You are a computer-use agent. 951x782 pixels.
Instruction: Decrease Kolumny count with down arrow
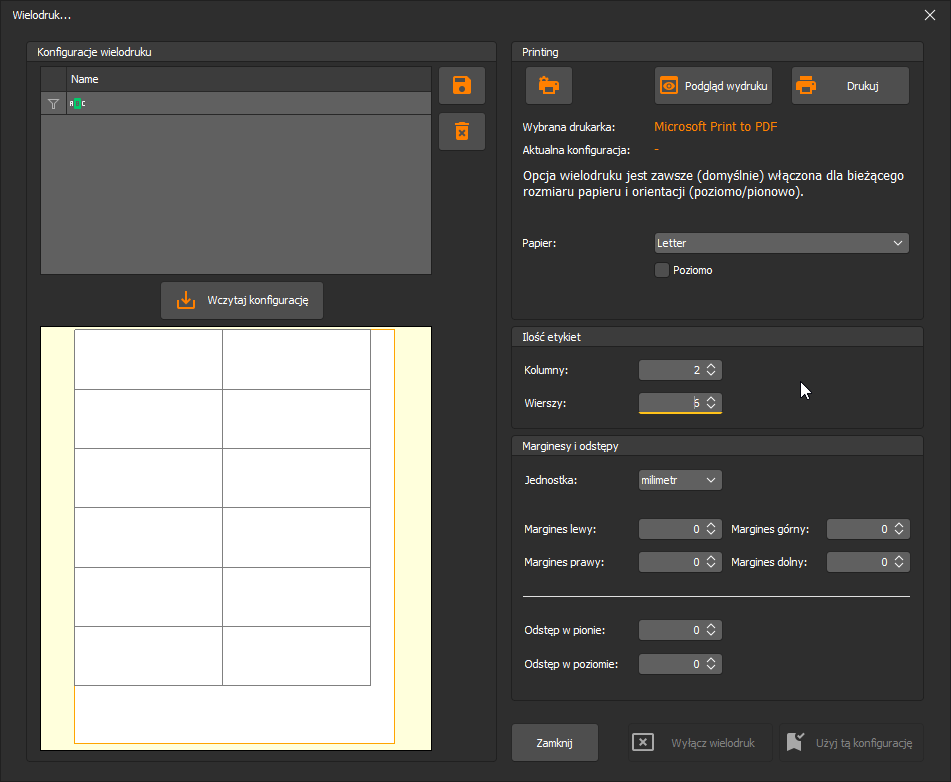point(711,374)
